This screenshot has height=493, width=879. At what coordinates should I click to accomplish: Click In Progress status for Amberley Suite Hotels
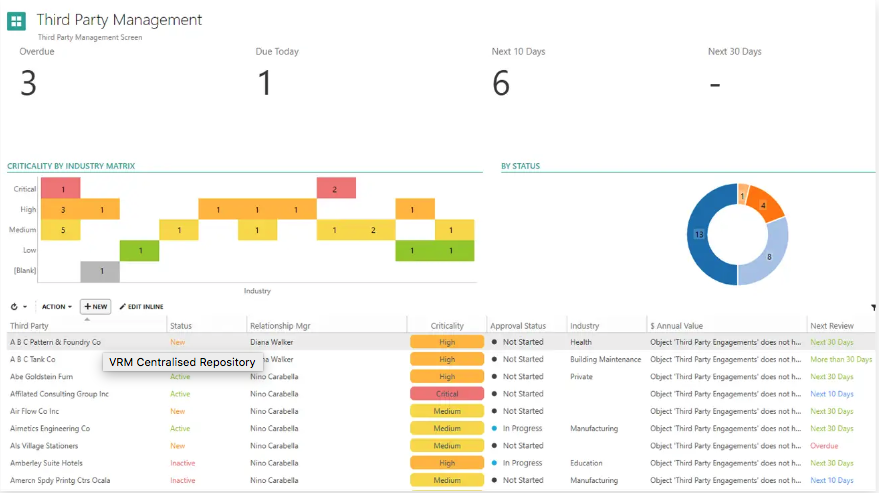[522, 463]
